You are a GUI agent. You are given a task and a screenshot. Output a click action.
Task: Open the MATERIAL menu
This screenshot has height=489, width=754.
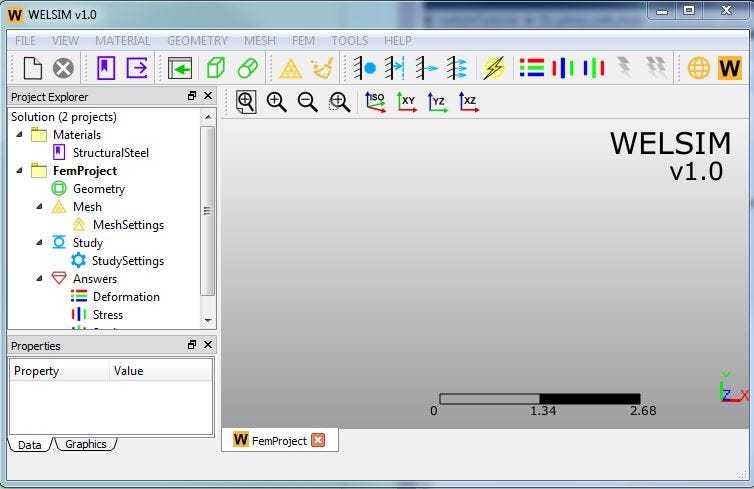[x=123, y=41]
